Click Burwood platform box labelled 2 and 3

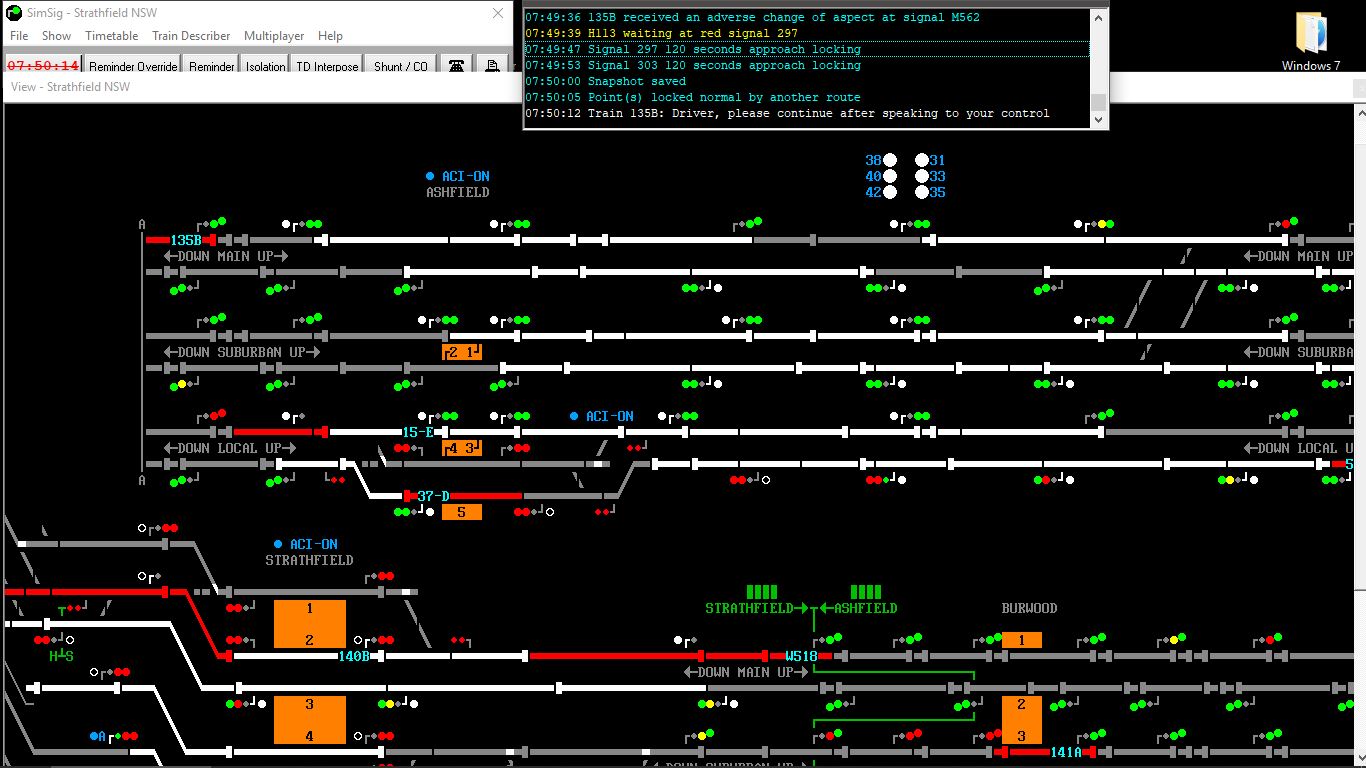1022,720
